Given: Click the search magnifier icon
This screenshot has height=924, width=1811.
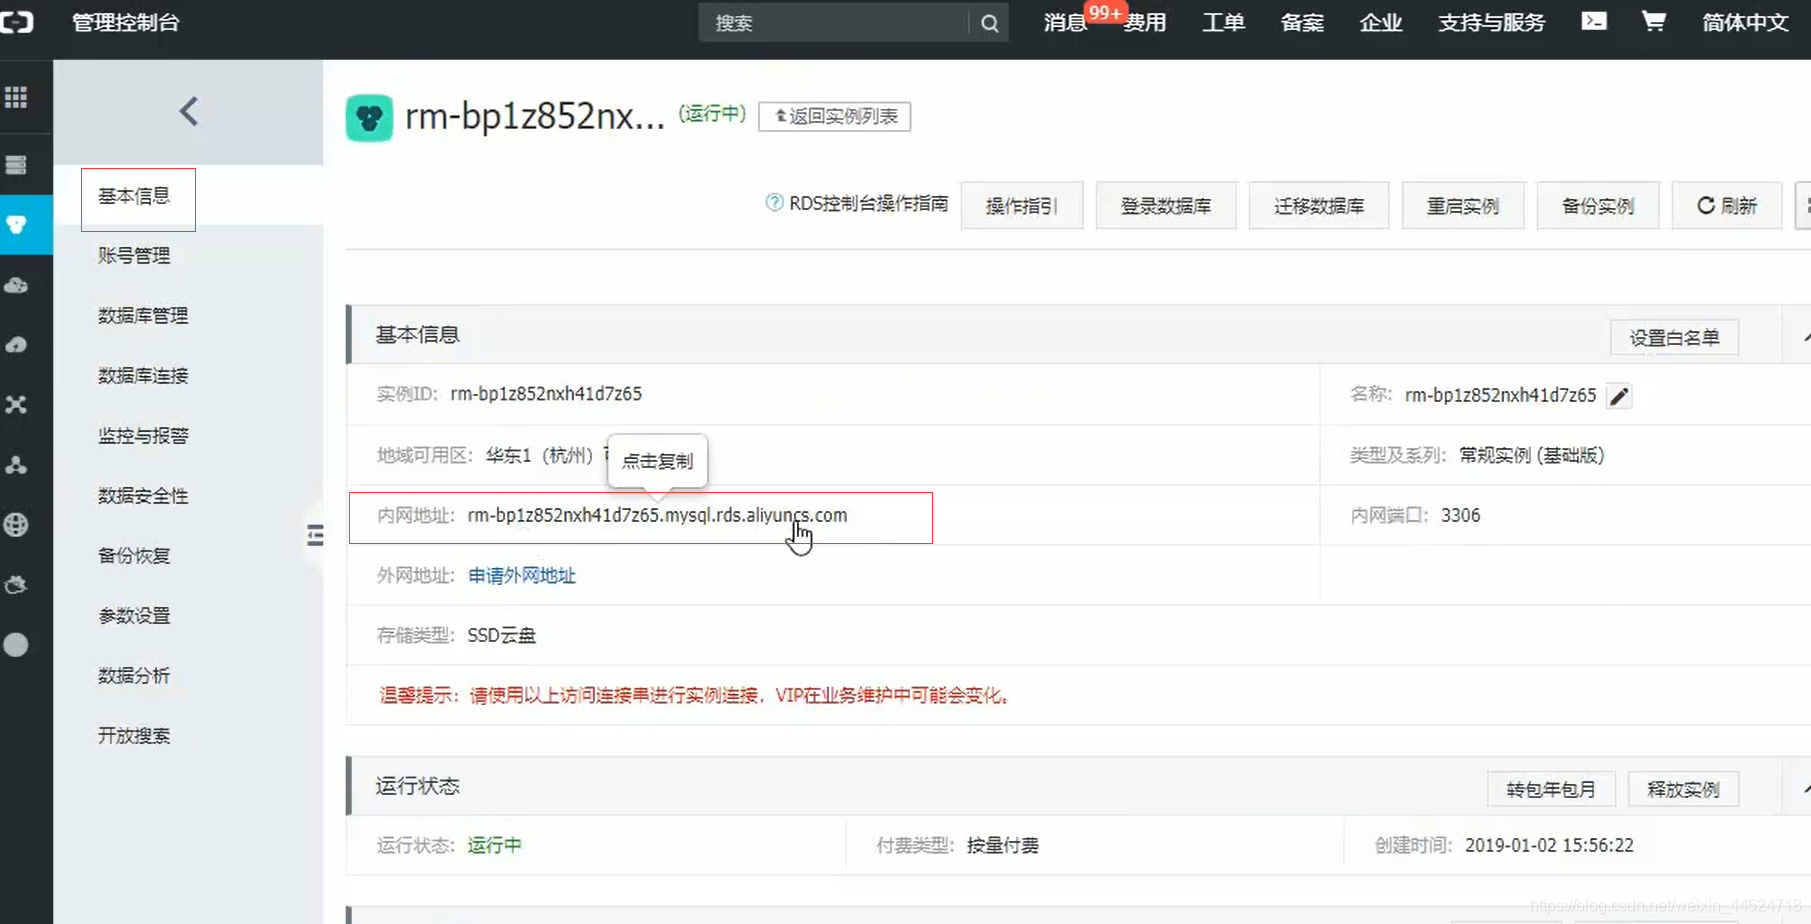Looking at the screenshot, I should 989,23.
